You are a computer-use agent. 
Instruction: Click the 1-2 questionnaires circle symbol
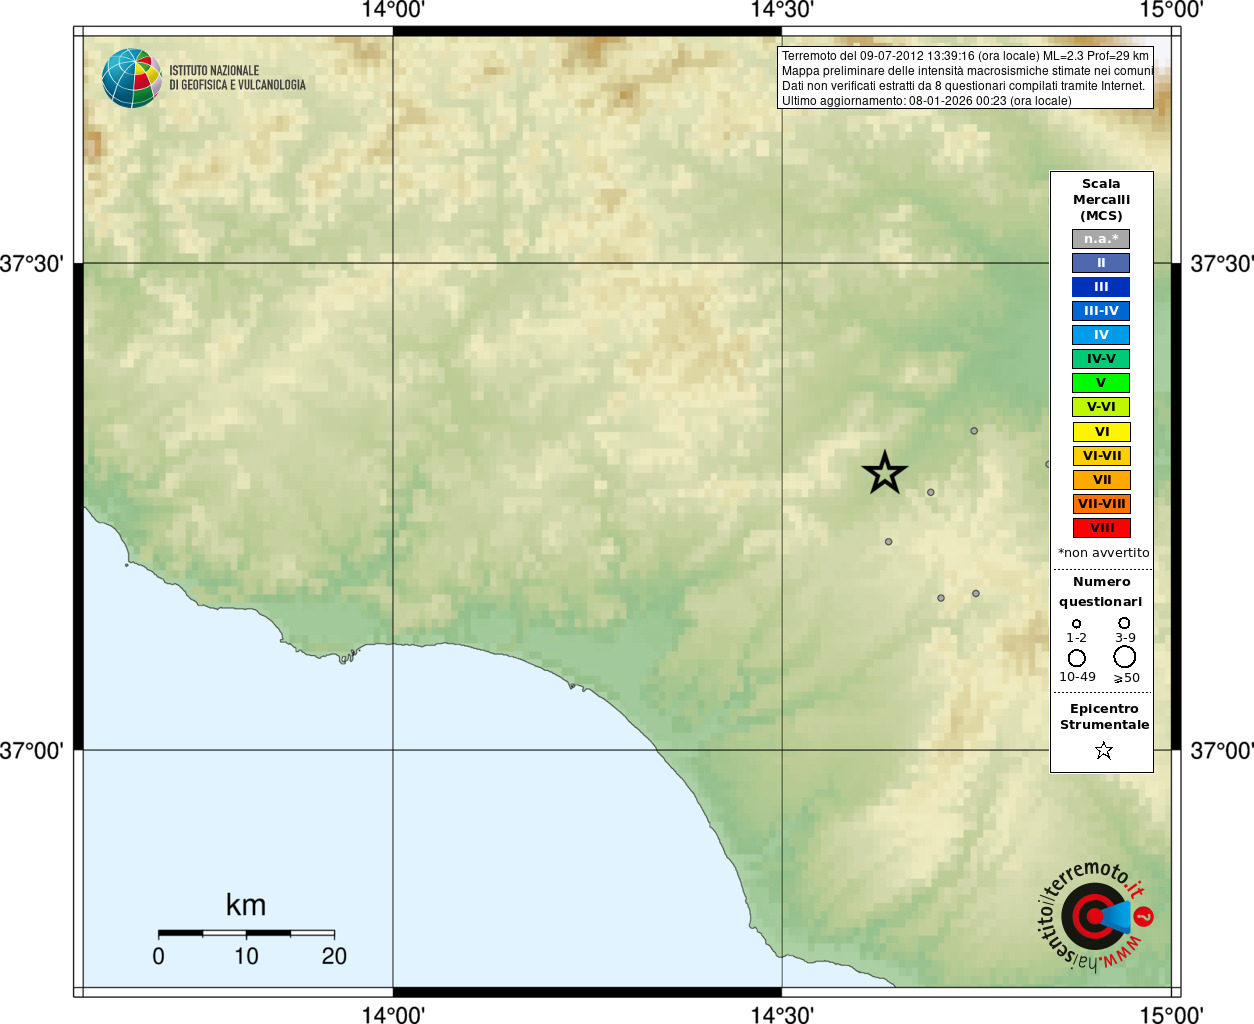tap(1076, 624)
